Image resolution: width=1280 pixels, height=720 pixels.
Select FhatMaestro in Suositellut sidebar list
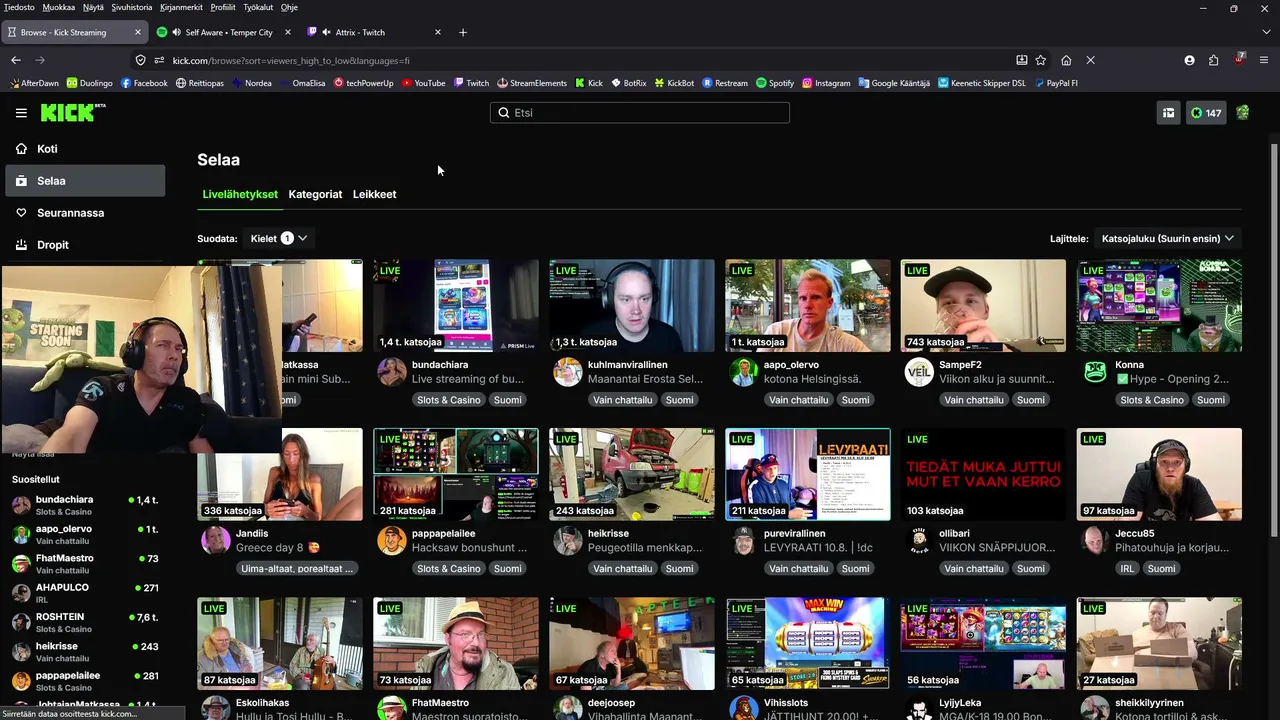(x=85, y=564)
